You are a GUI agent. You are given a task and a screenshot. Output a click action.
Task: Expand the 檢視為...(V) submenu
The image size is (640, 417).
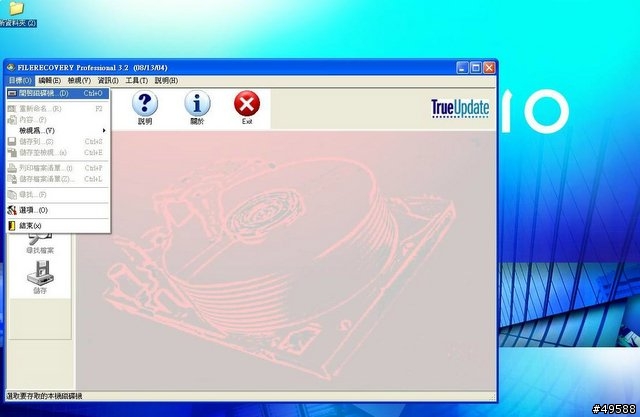point(58,131)
